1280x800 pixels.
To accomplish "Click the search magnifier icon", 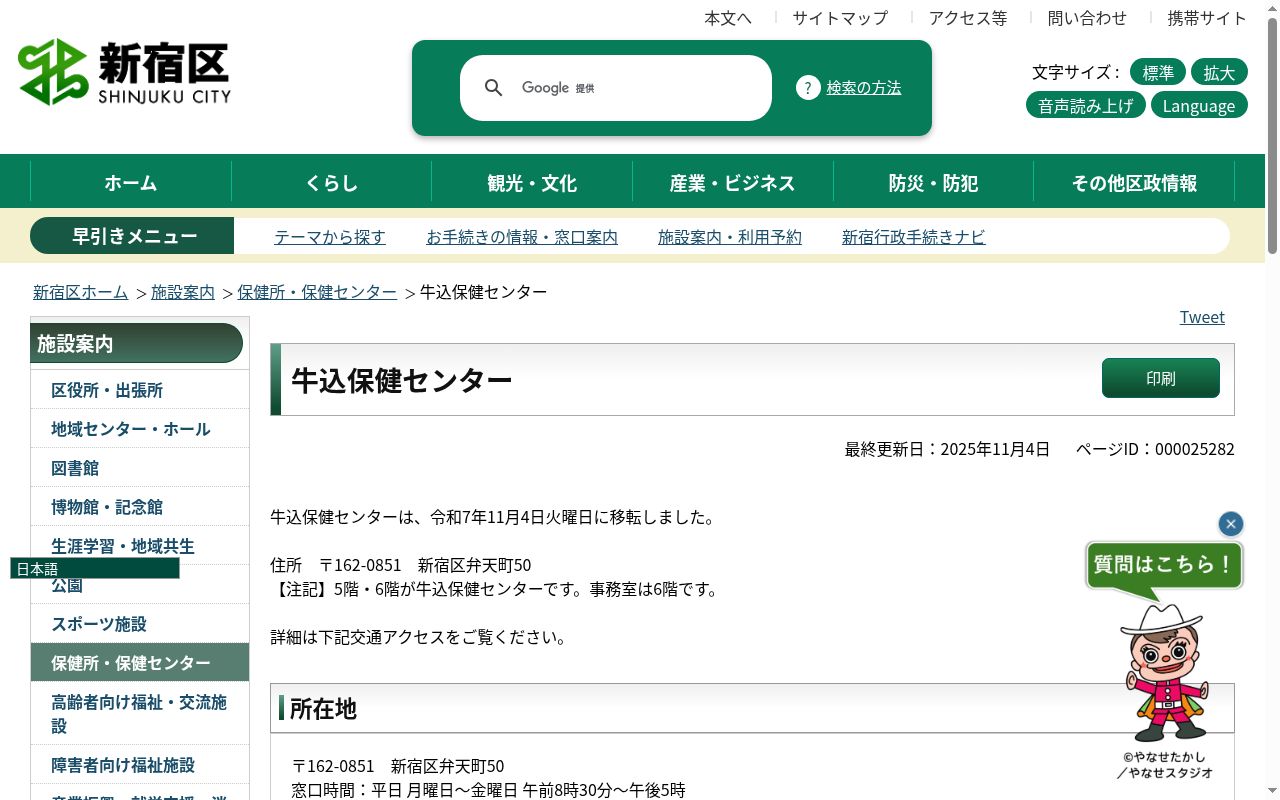I will [x=493, y=88].
